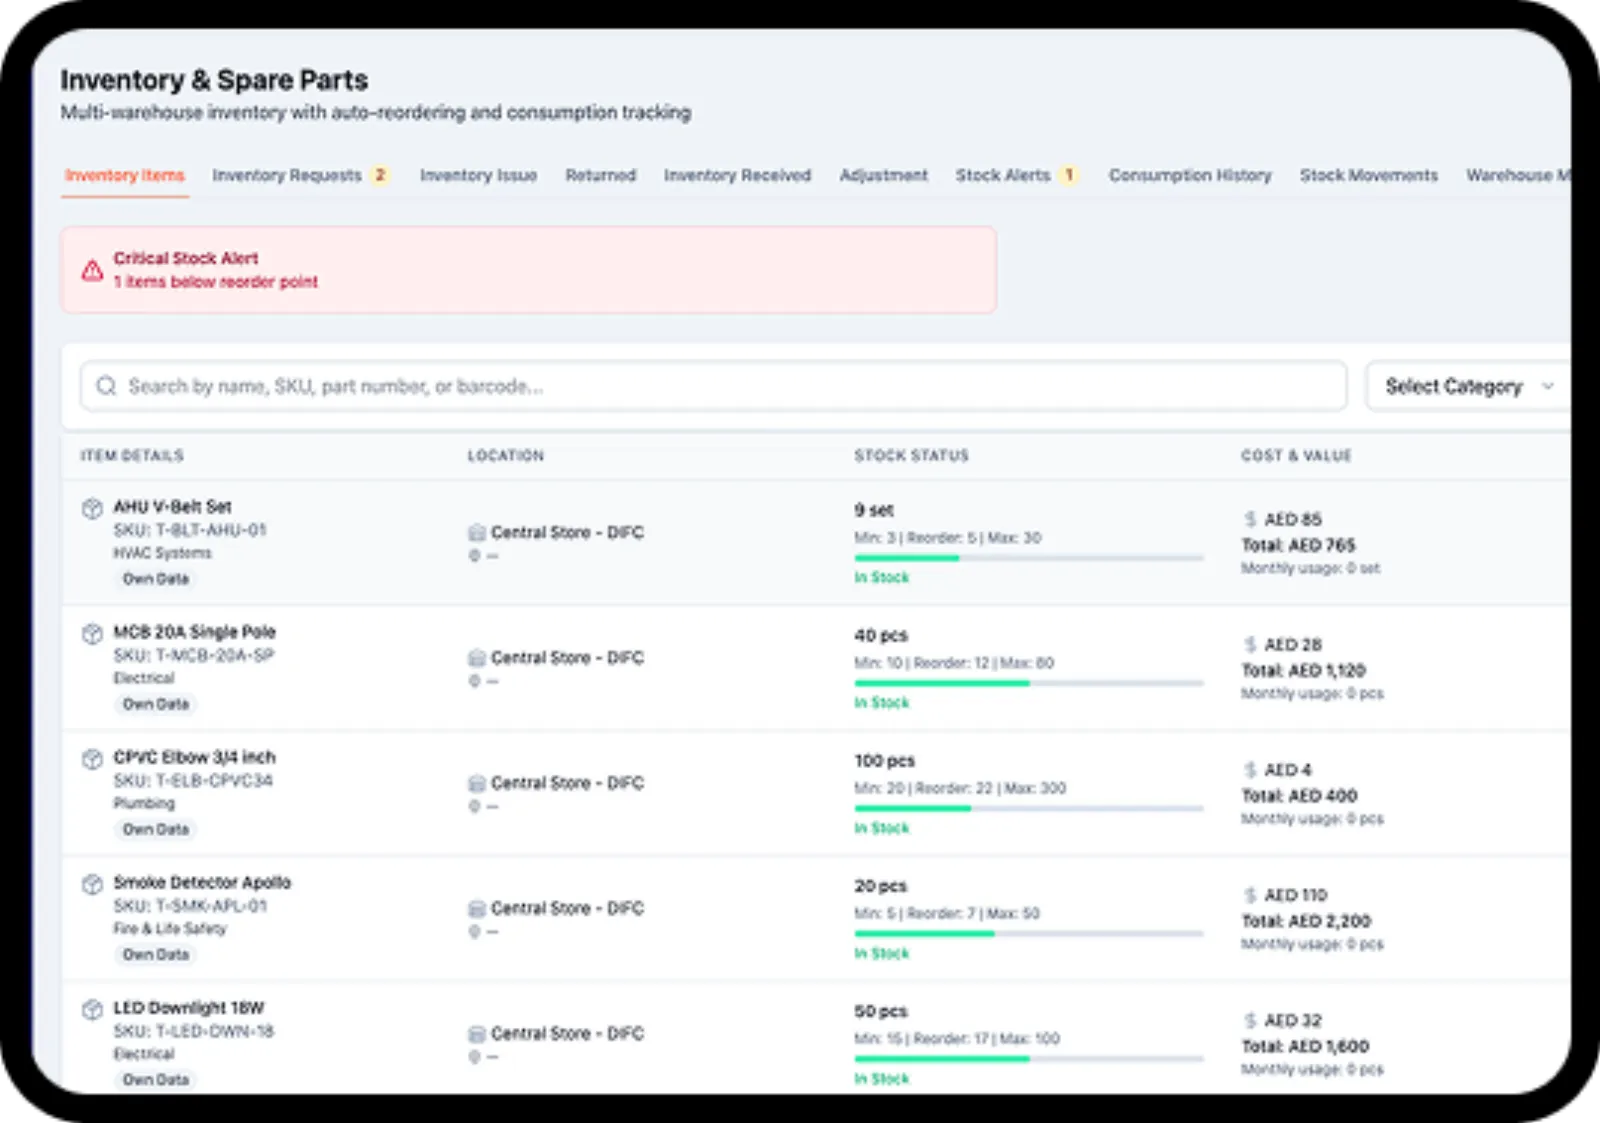This screenshot has width=1600, height=1123.
Task: Open the Stock Movements tab
Action: pos(1369,175)
